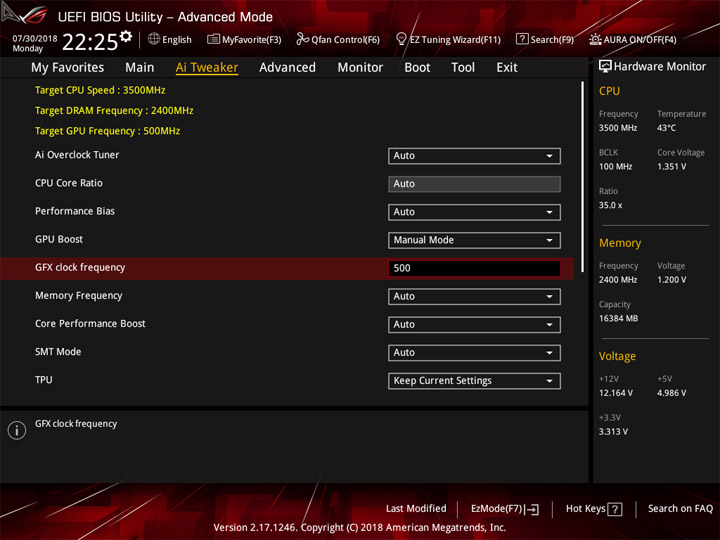Click the info icon in help panel
720x540 pixels.
pyautogui.click(x=17, y=430)
